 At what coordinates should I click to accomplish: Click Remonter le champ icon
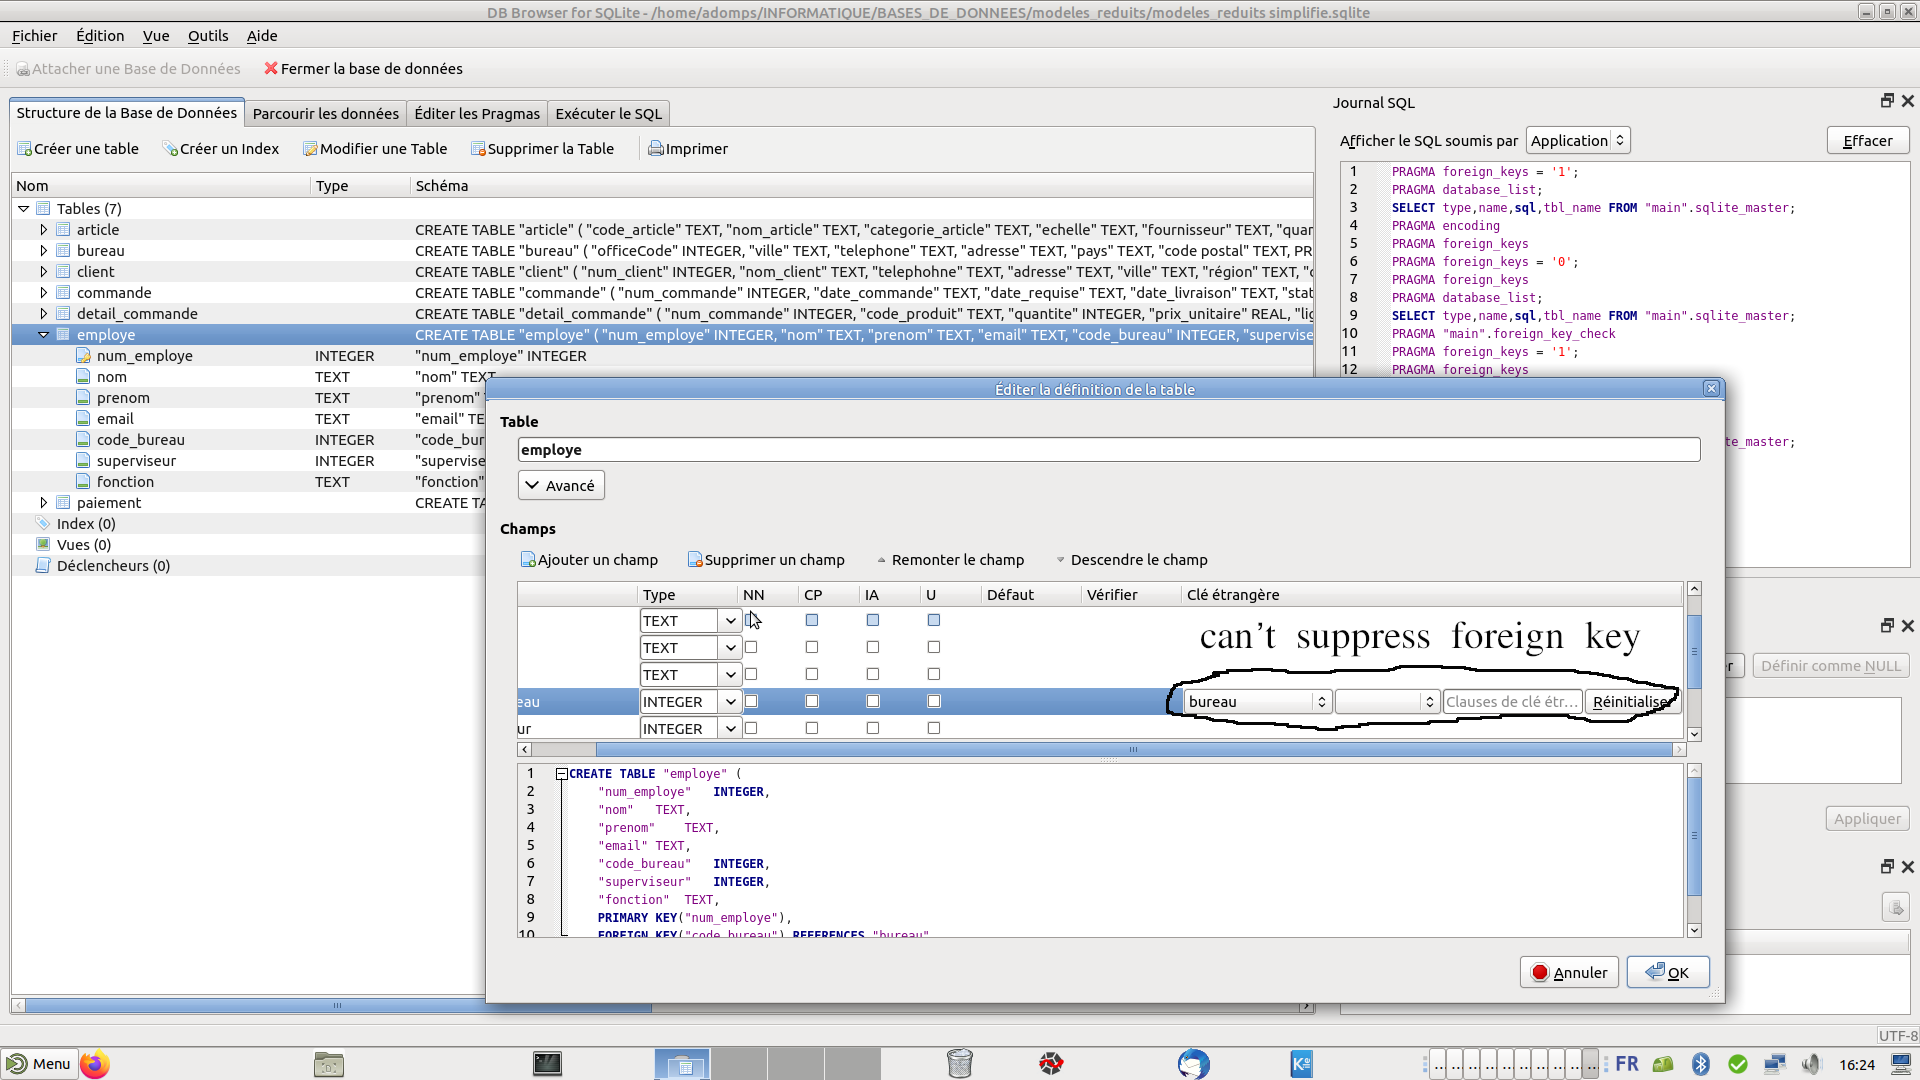950,560
